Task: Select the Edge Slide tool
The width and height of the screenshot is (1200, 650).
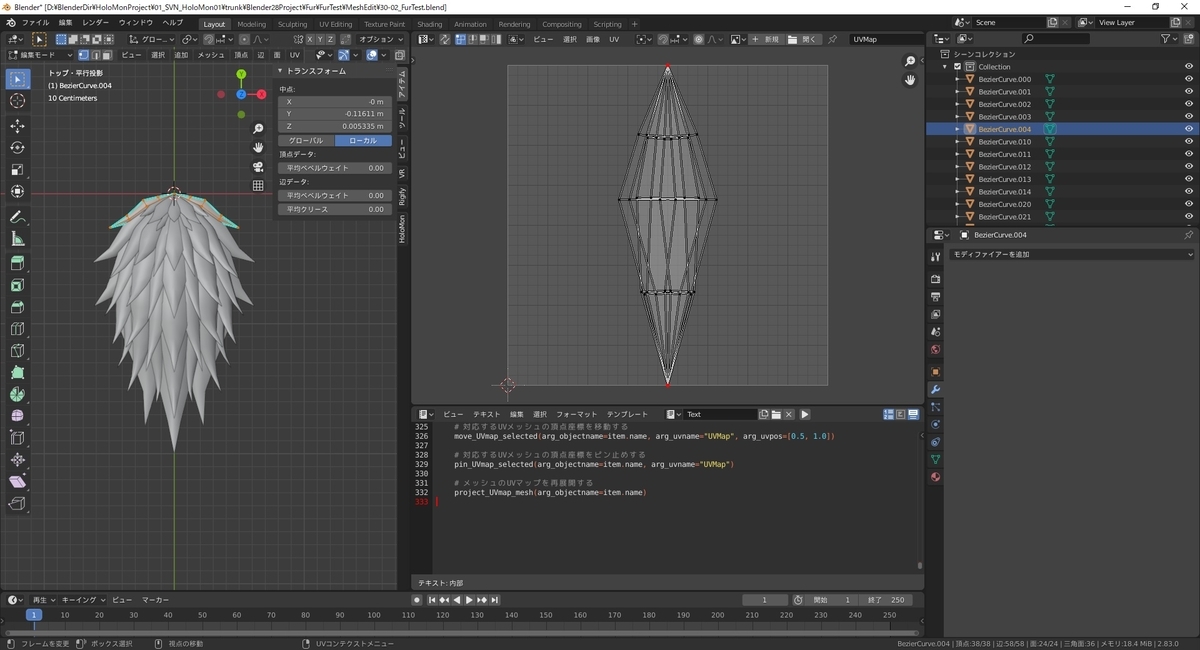Action: (17, 438)
